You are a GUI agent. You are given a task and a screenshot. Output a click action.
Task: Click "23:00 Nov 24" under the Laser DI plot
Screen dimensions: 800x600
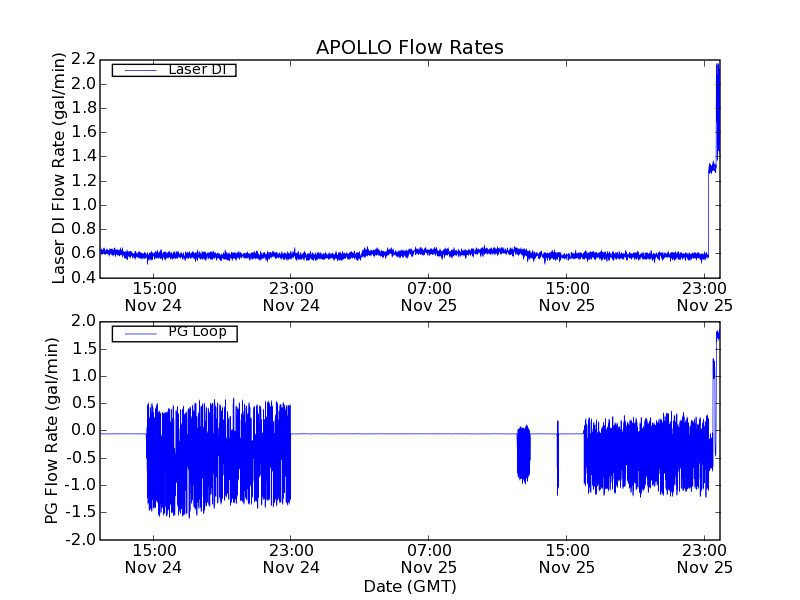tap(291, 297)
